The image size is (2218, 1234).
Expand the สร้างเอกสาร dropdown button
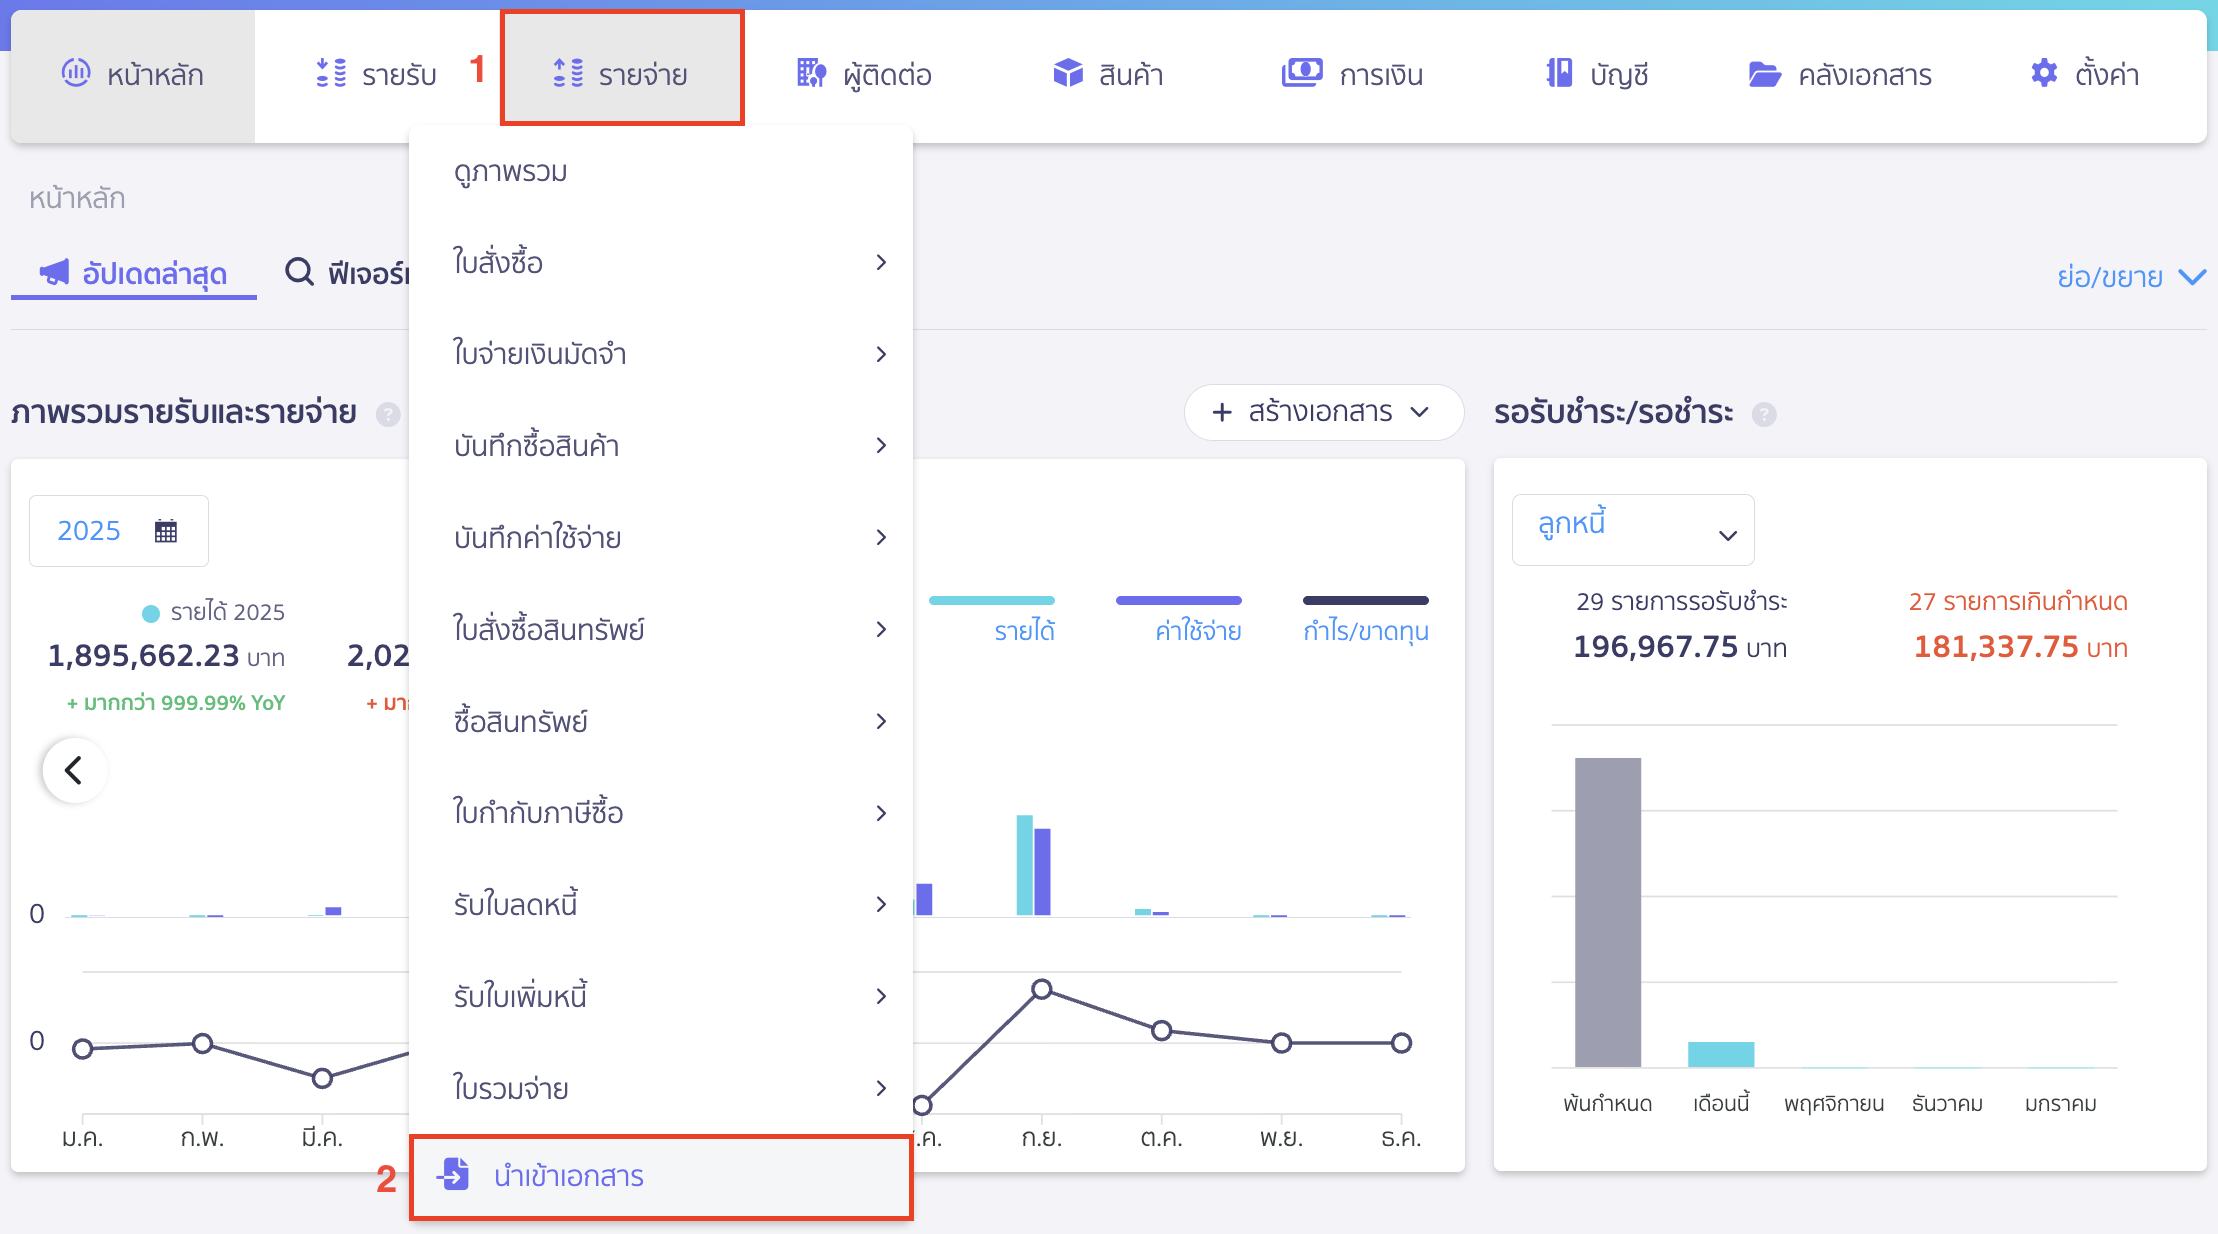pos(1322,411)
